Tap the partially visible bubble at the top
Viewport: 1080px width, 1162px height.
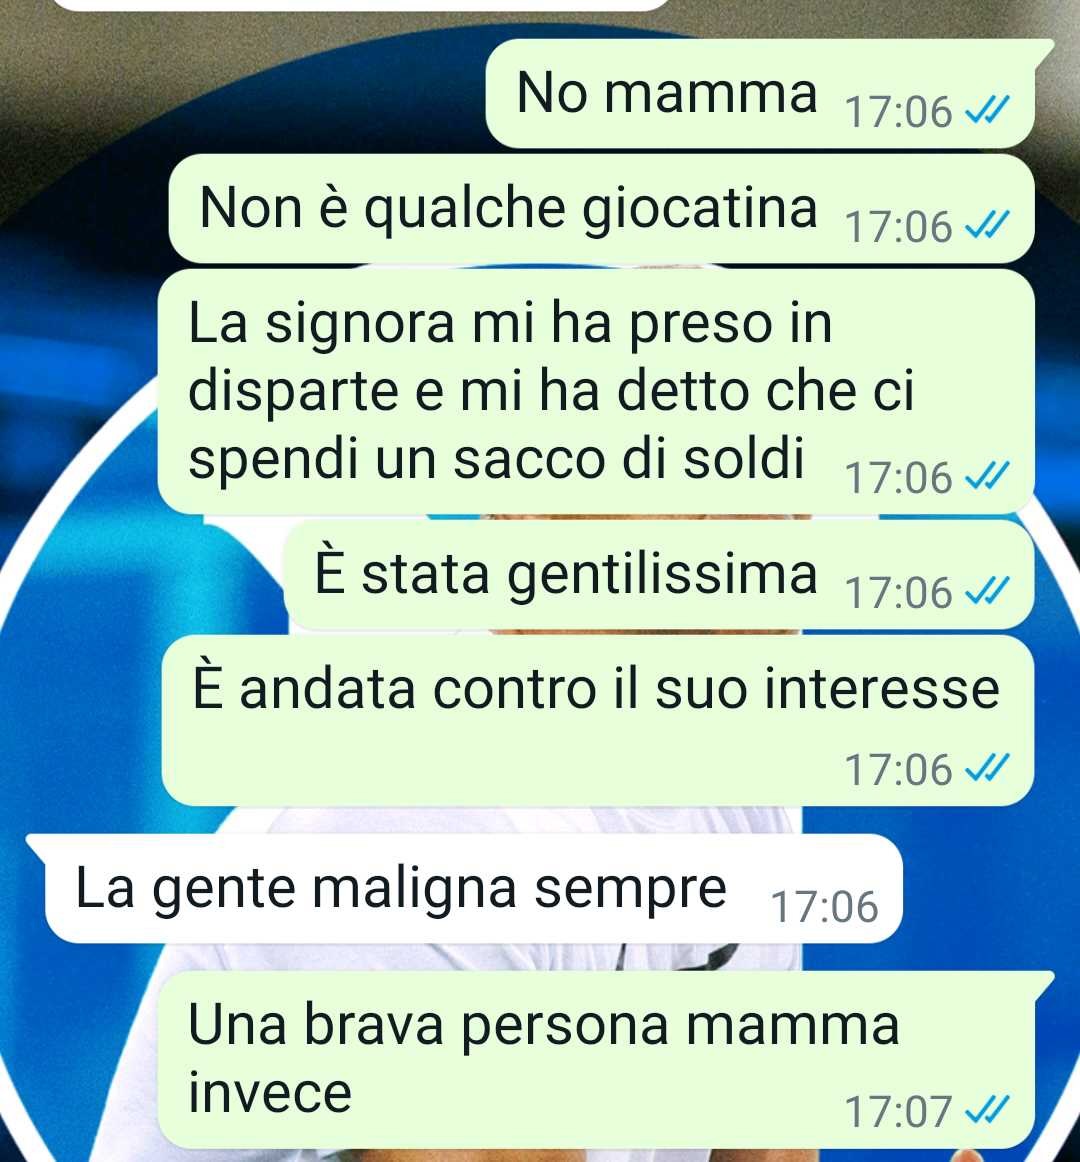(362, 5)
